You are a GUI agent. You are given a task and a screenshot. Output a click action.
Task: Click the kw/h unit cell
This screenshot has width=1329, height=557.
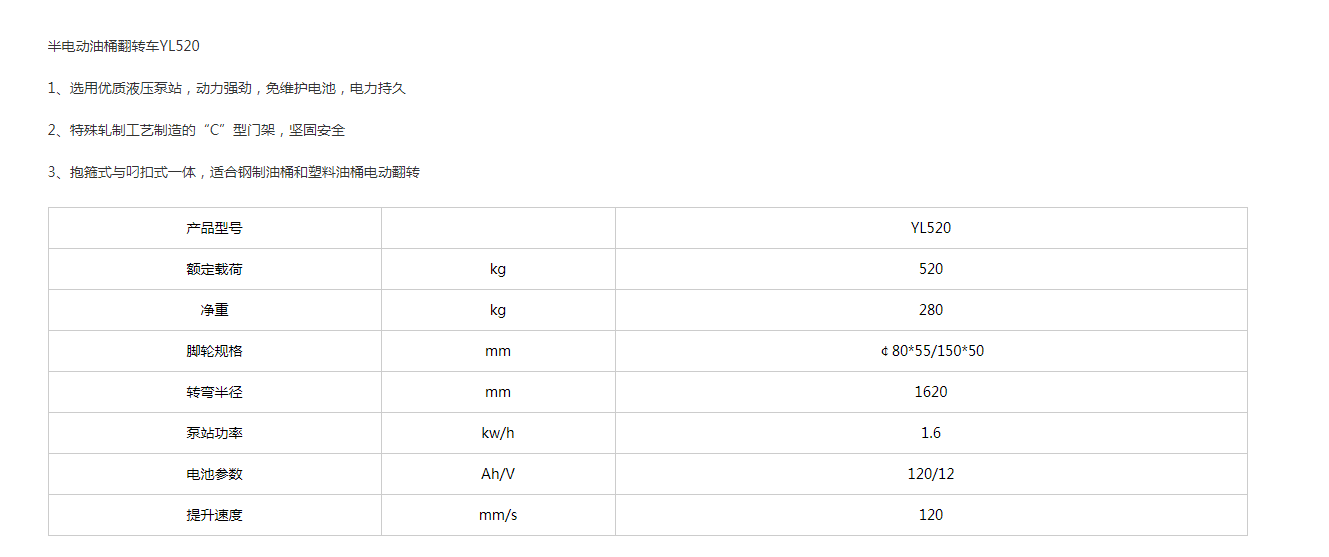[x=498, y=433]
